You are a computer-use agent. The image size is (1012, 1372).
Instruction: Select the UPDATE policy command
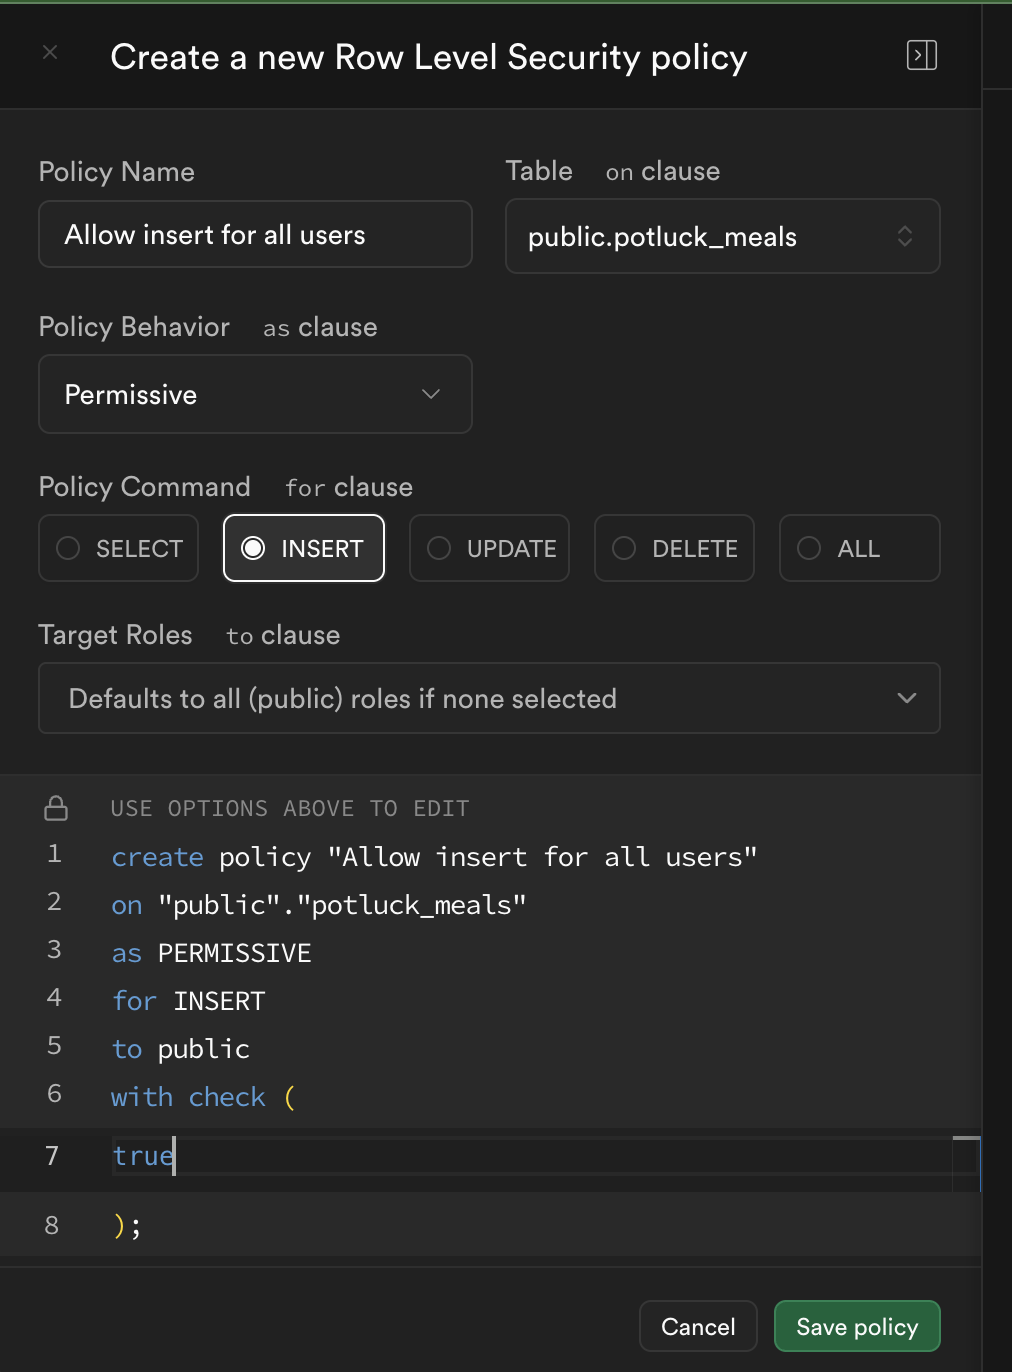click(x=489, y=548)
